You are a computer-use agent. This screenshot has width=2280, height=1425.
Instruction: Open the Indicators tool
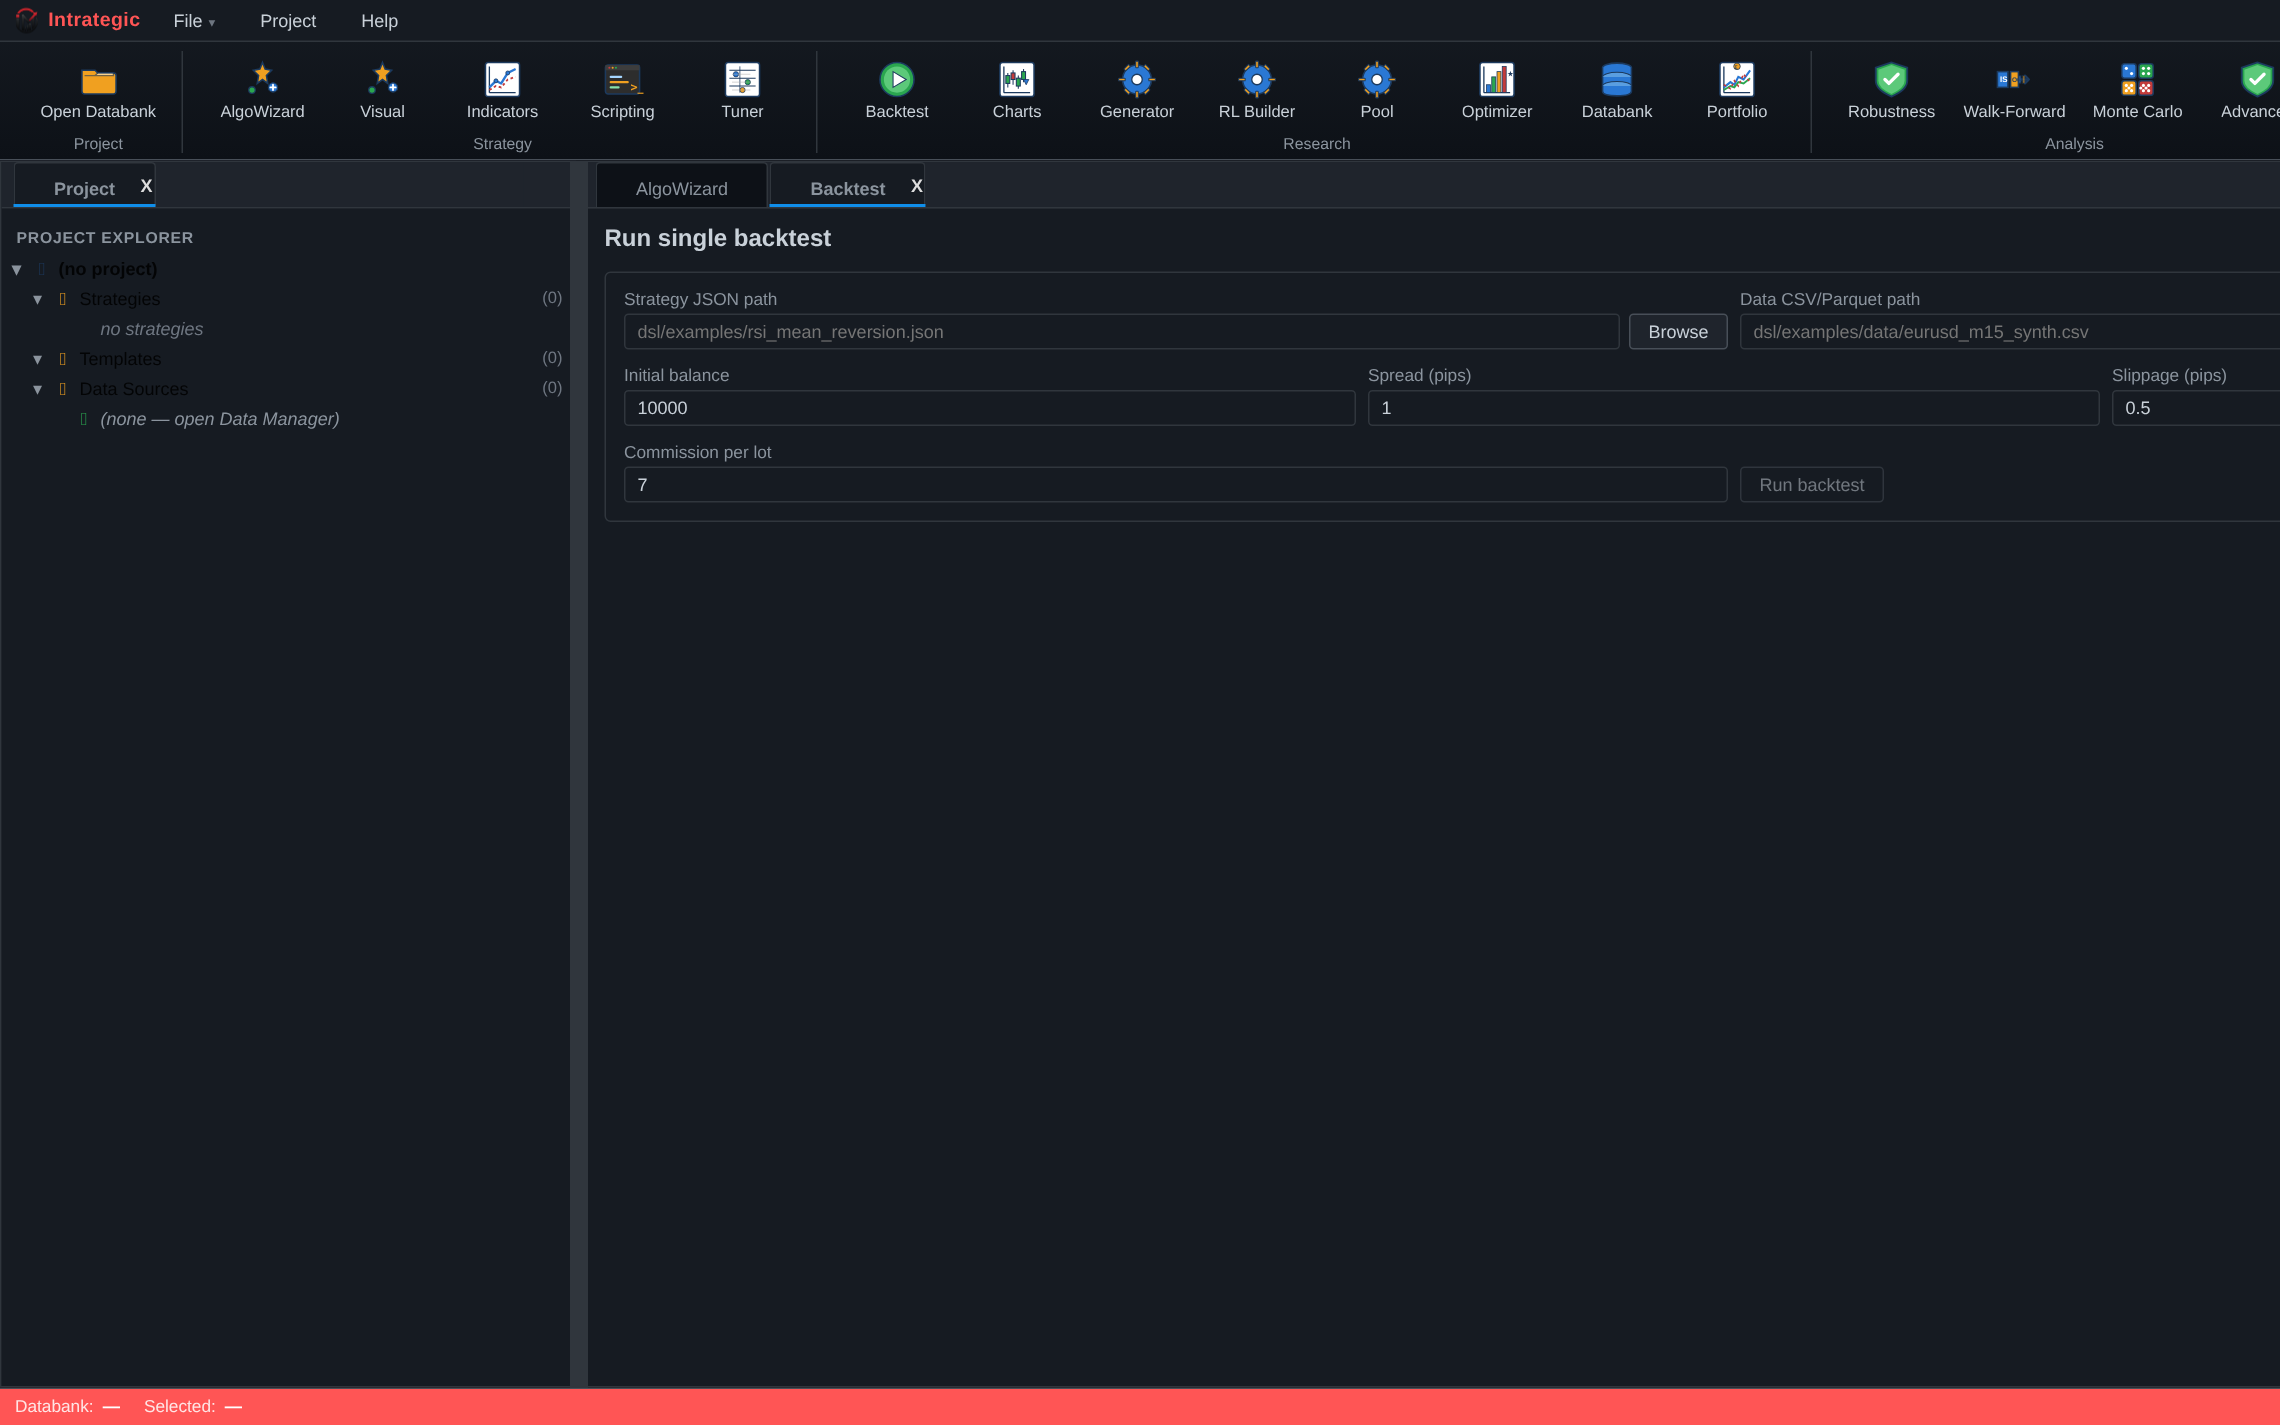click(x=502, y=91)
